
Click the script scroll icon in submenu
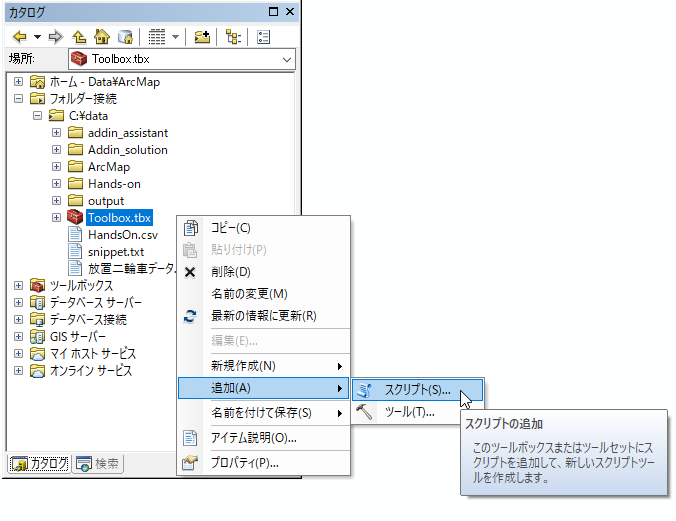click(x=364, y=390)
